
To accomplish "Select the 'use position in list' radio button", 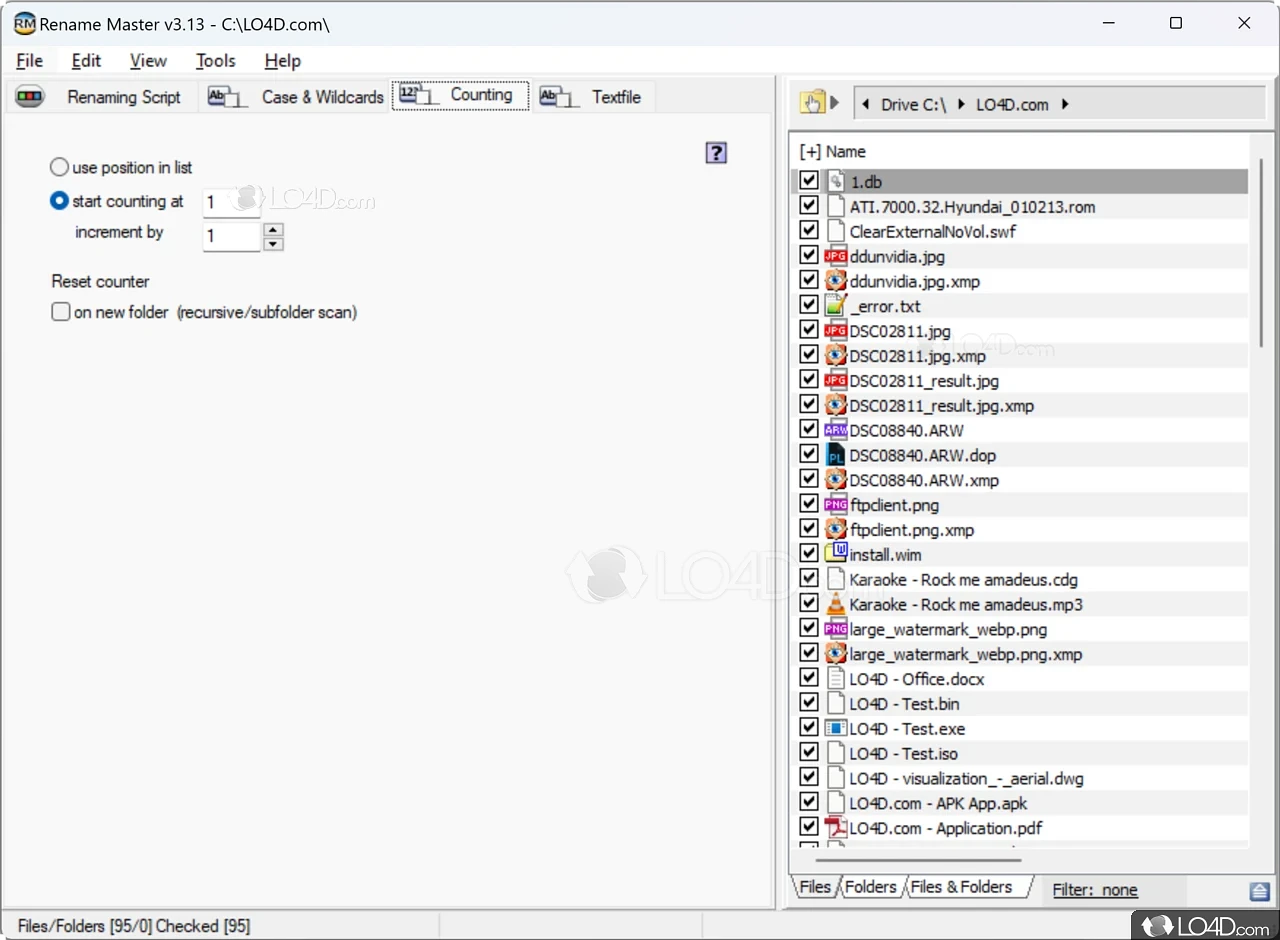I will tap(60, 168).
